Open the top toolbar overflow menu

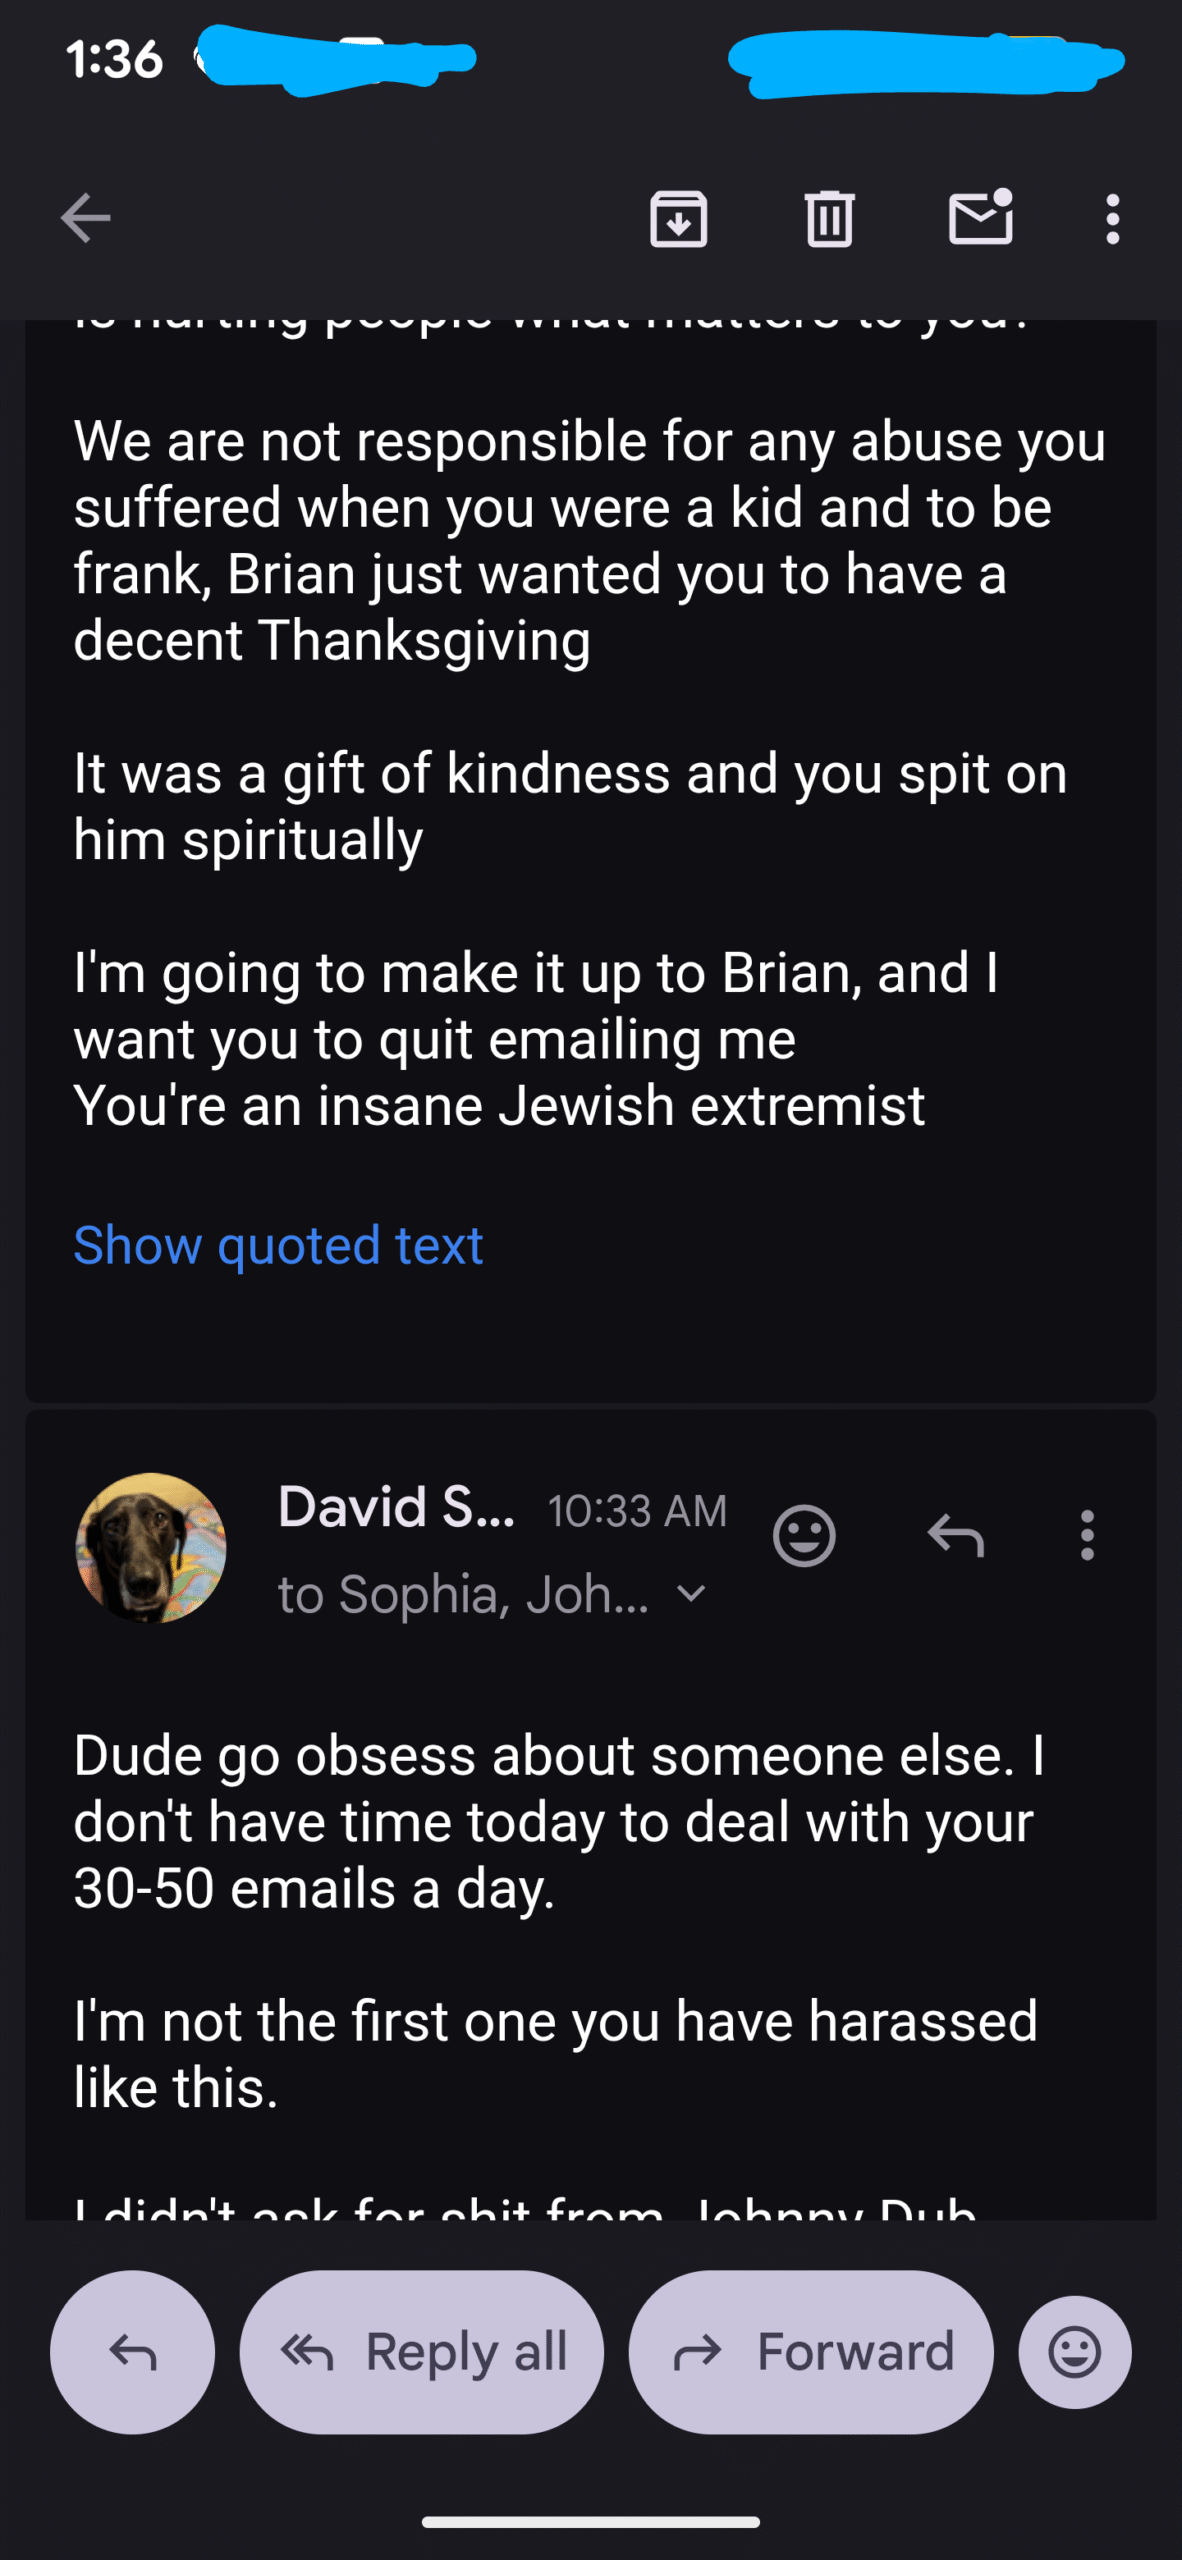click(x=1112, y=218)
